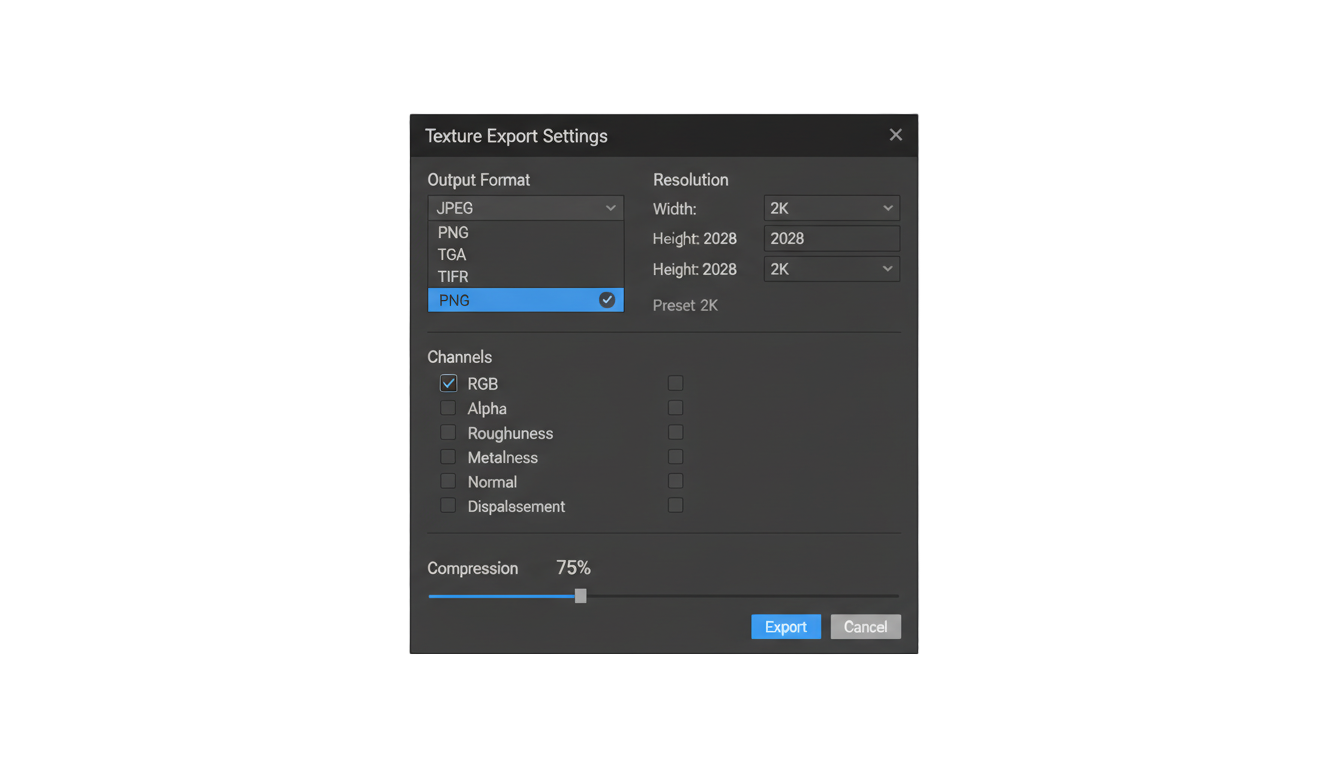Viewport: 1344px width, 768px height.
Task: Click the Compression slider handle
Action: pyautogui.click(x=580, y=596)
